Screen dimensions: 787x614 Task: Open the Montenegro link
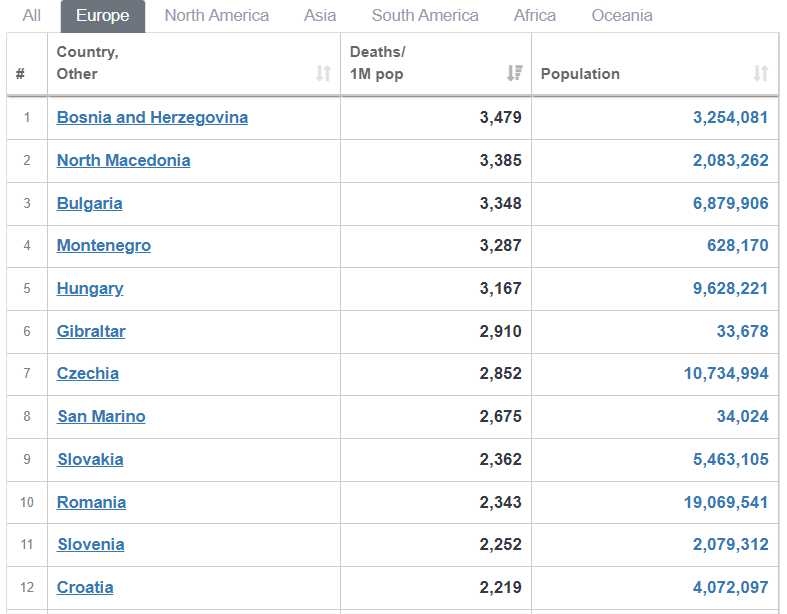(104, 246)
